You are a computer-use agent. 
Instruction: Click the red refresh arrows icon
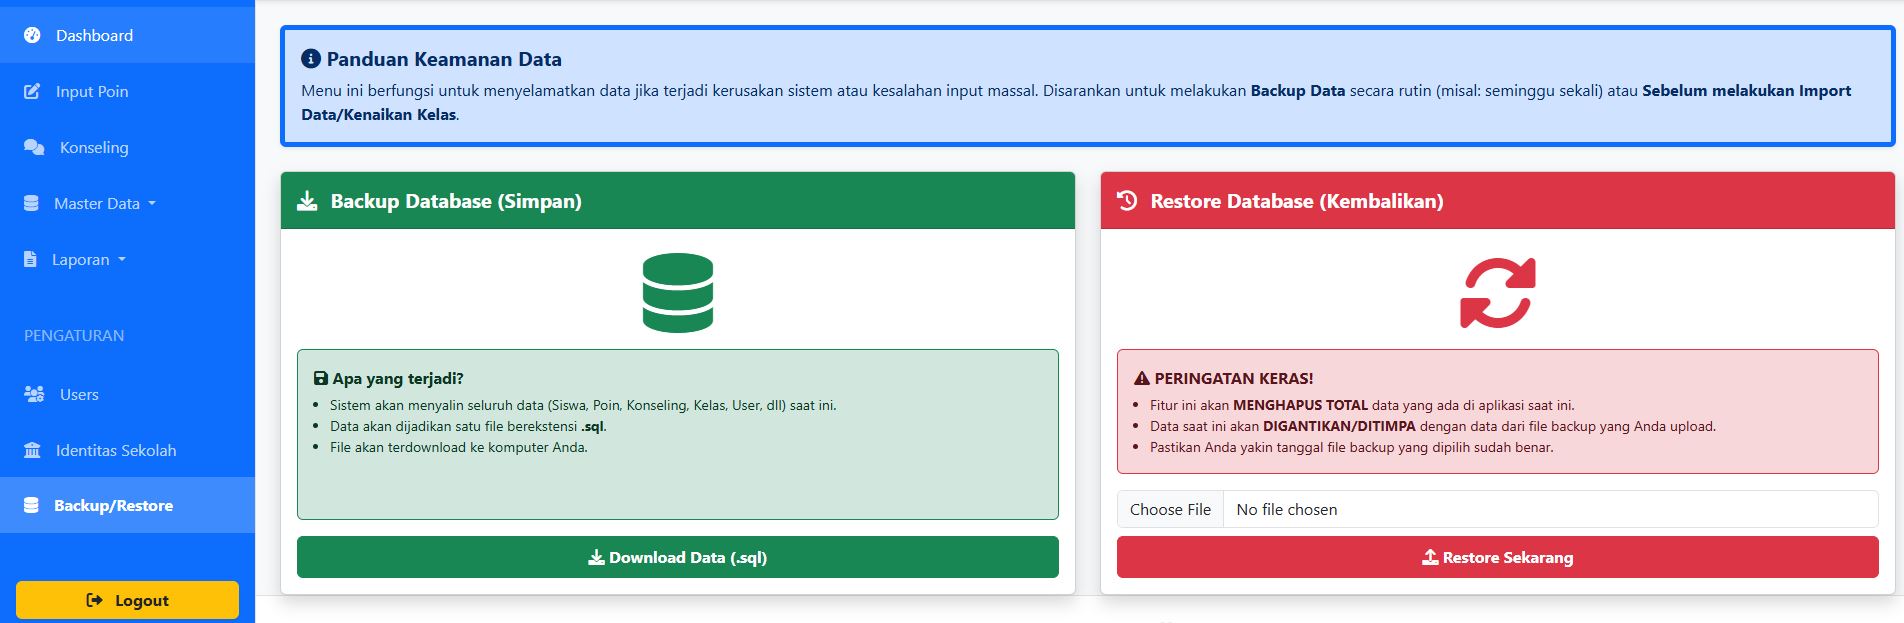pyautogui.click(x=1497, y=293)
